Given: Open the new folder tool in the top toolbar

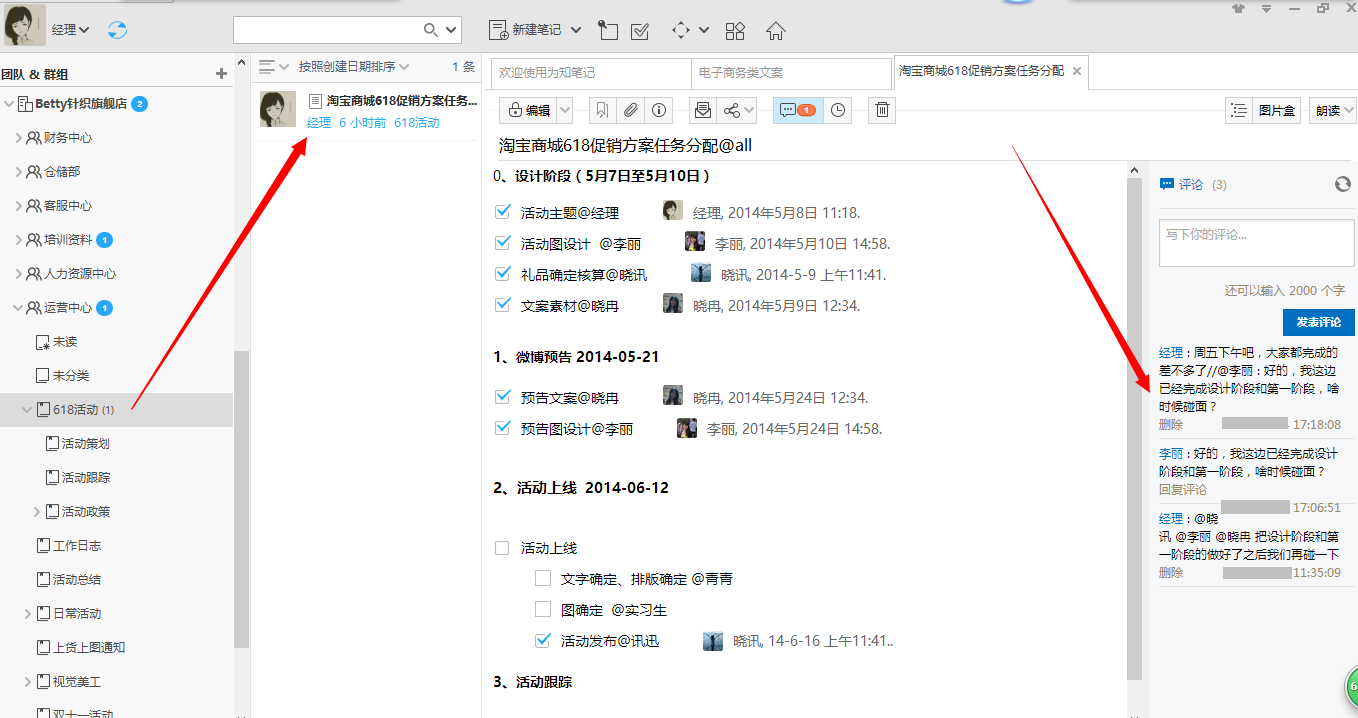Looking at the screenshot, I should tap(607, 30).
